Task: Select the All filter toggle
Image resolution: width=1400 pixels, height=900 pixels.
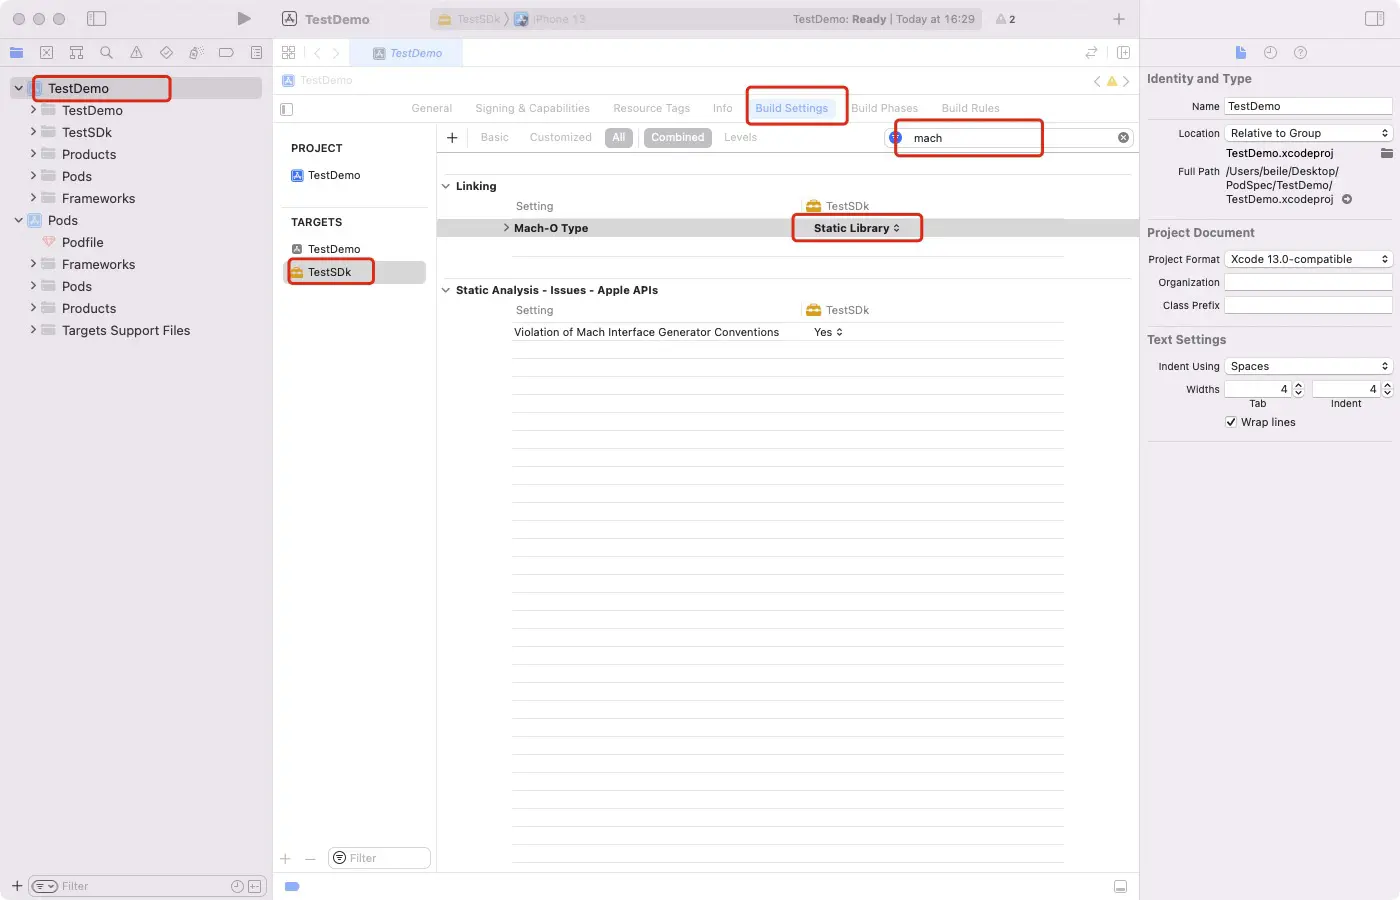Action: click(x=619, y=138)
